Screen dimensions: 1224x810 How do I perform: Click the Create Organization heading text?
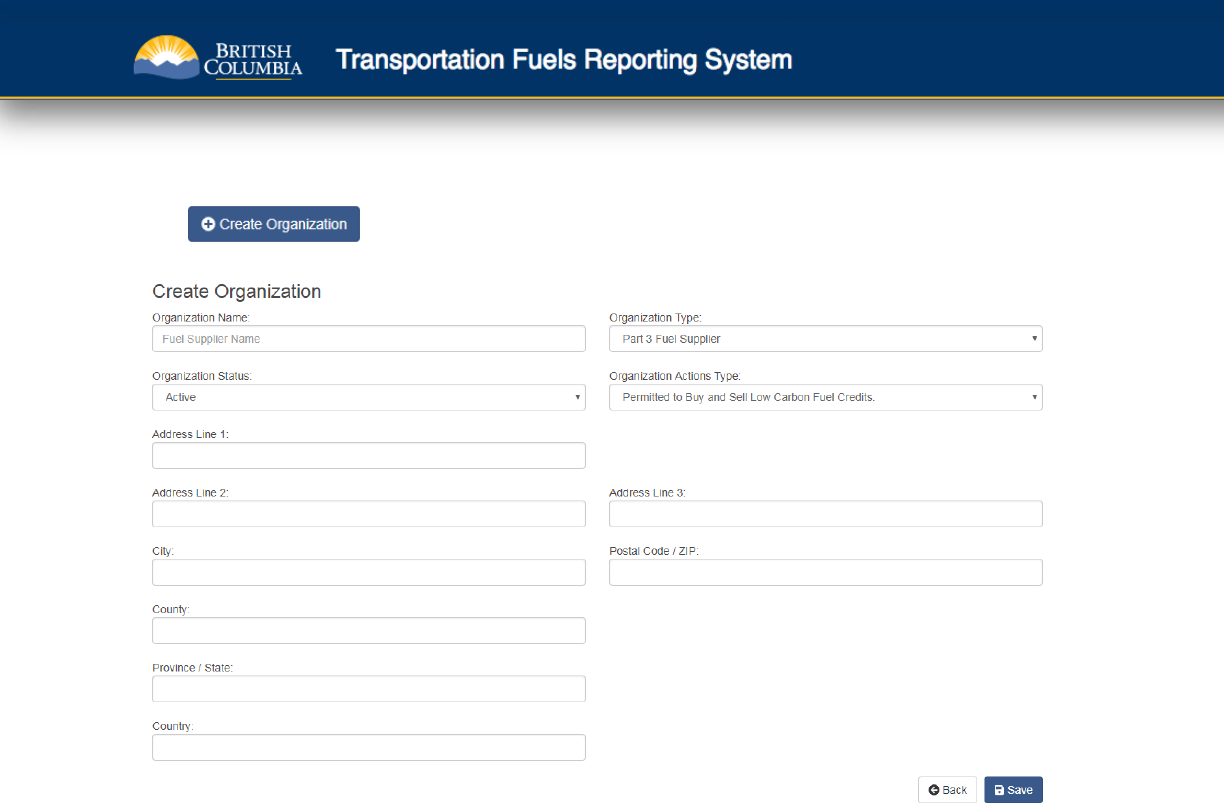click(237, 292)
